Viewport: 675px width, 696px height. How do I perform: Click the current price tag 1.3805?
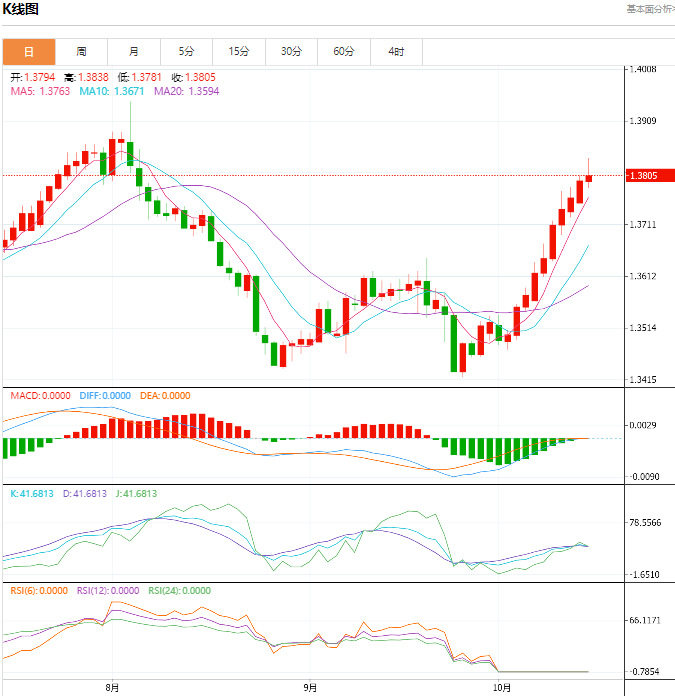(x=643, y=176)
